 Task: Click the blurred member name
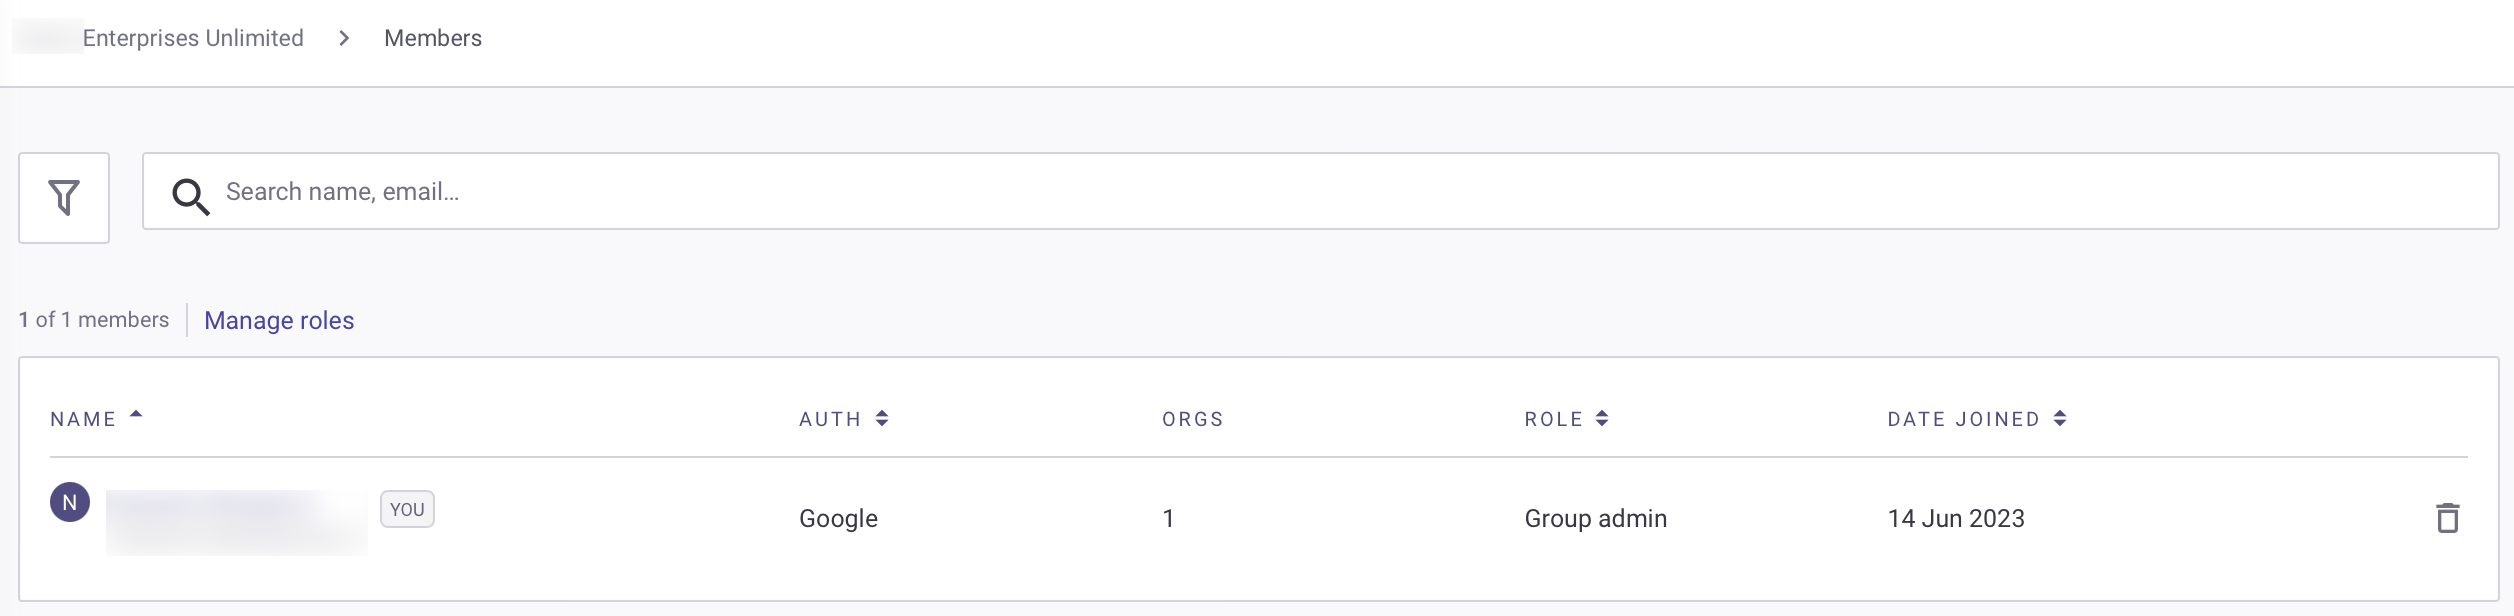236,521
